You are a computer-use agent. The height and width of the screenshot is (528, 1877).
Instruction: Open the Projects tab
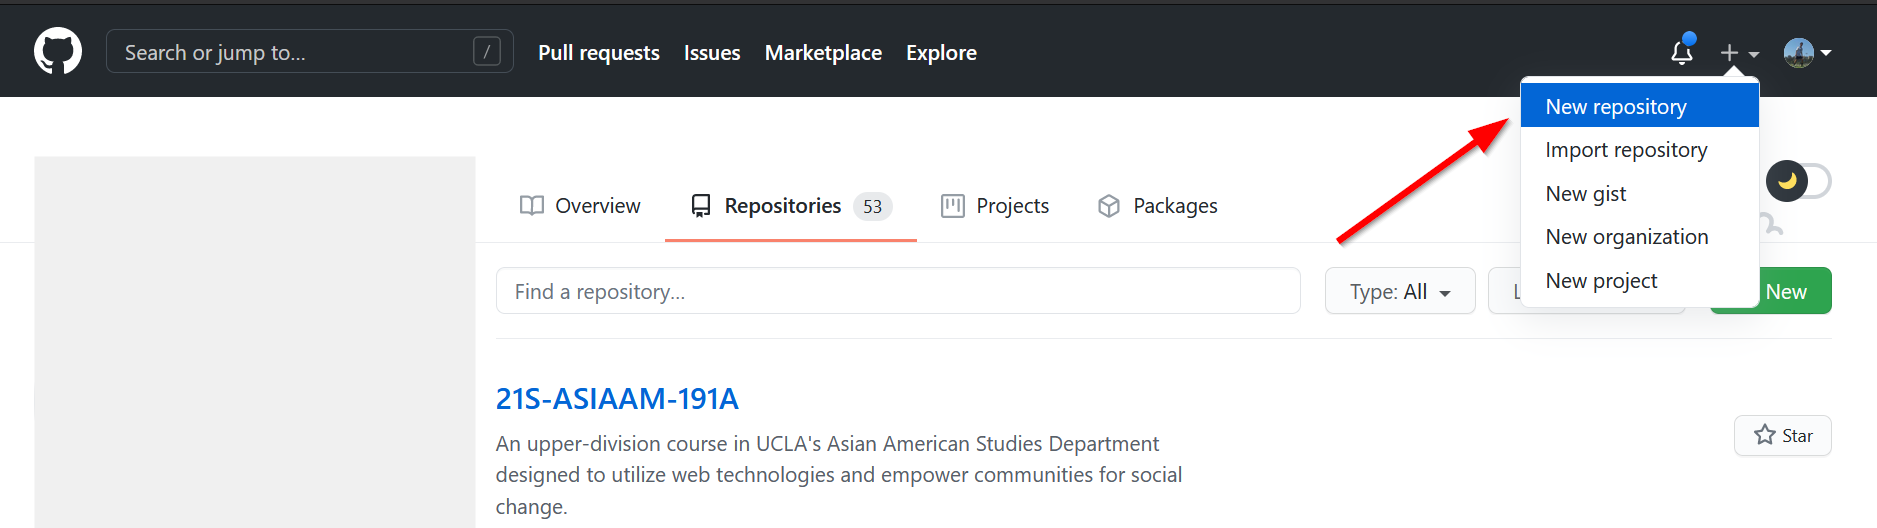(995, 206)
